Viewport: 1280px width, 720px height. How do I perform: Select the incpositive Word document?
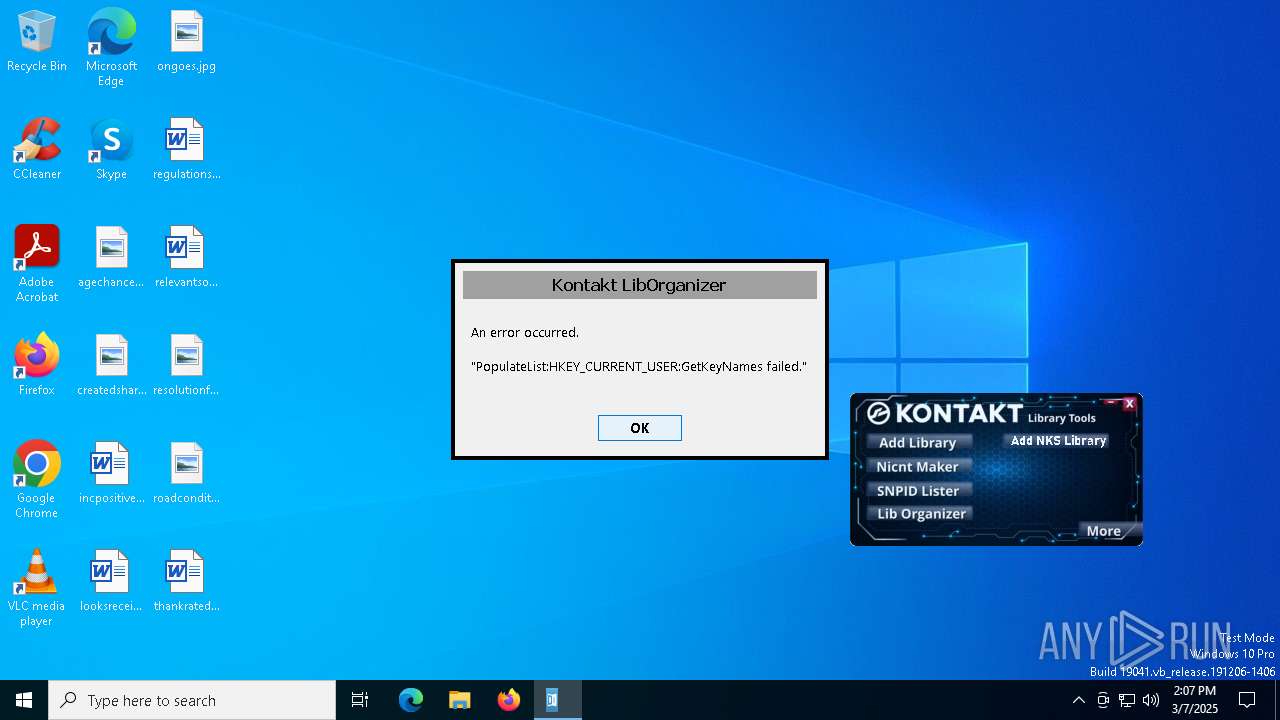(x=111, y=474)
